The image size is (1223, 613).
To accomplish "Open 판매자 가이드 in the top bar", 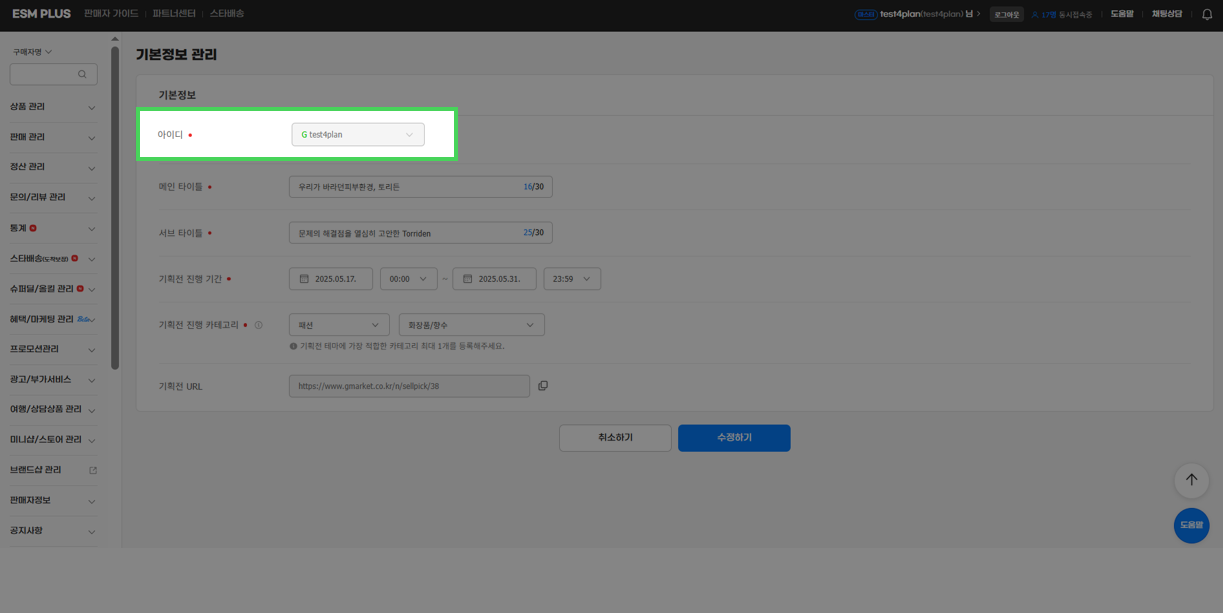I will pyautogui.click(x=111, y=14).
